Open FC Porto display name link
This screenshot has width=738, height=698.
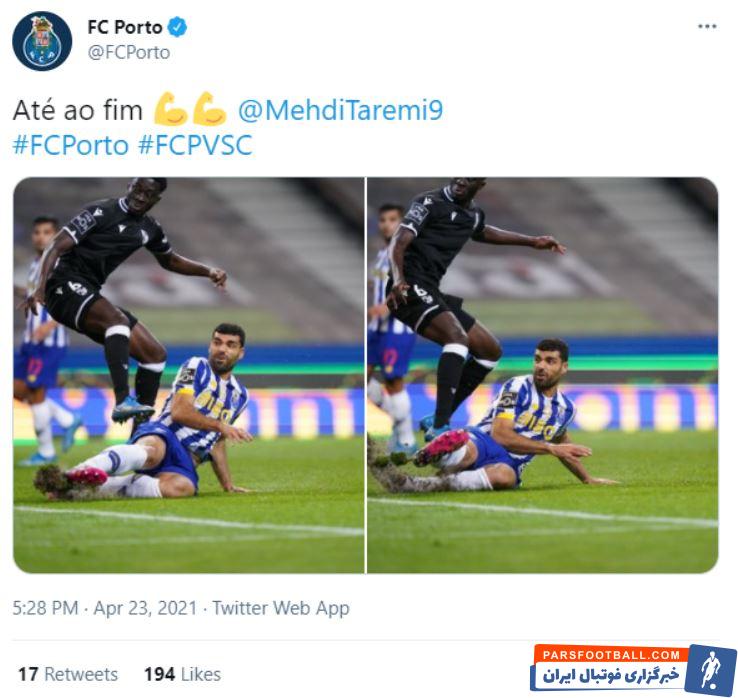(x=125, y=27)
